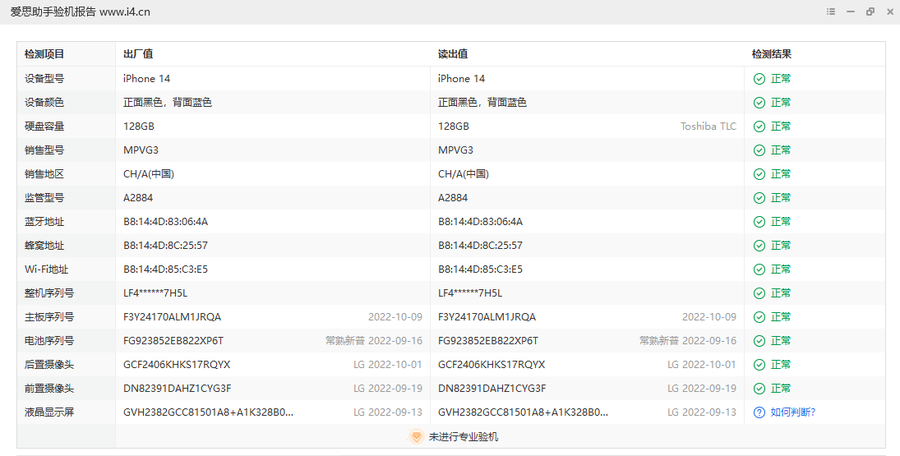Image resolution: width=900 pixels, height=456 pixels.
Task: Select the 蓝牙地址 row label
Action: (44, 222)
